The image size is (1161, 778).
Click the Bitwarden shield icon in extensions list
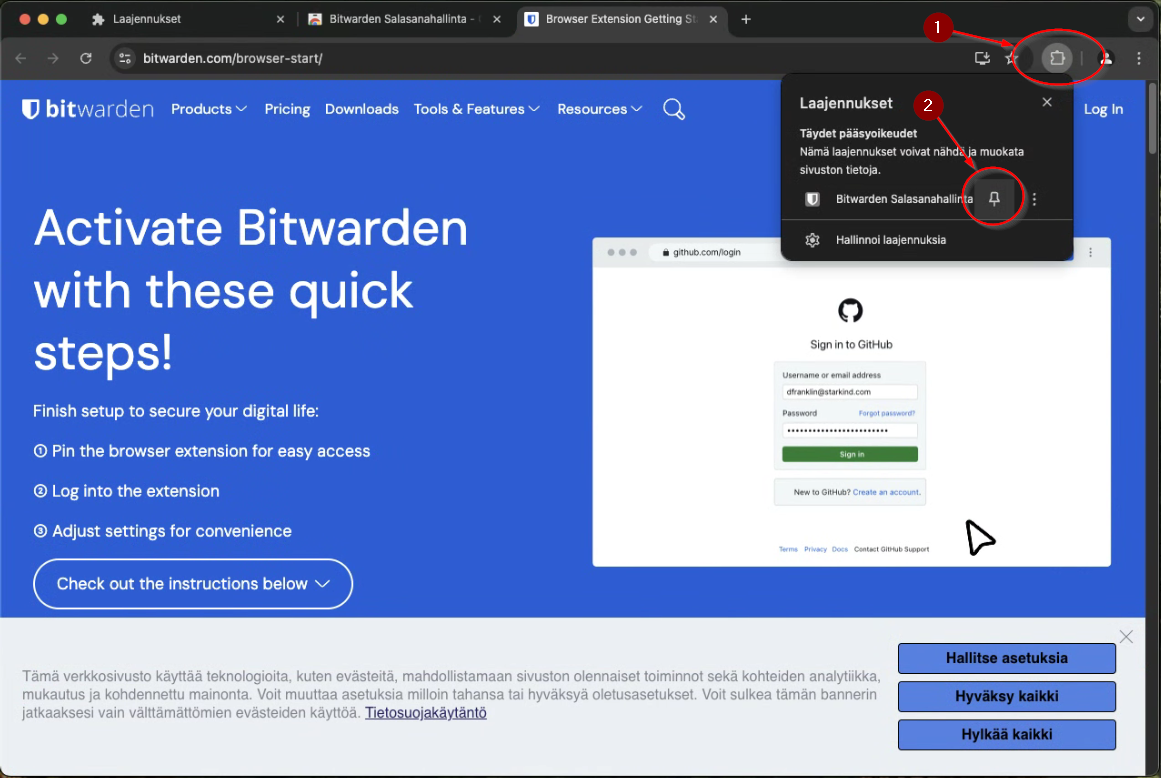pos(812,199)
